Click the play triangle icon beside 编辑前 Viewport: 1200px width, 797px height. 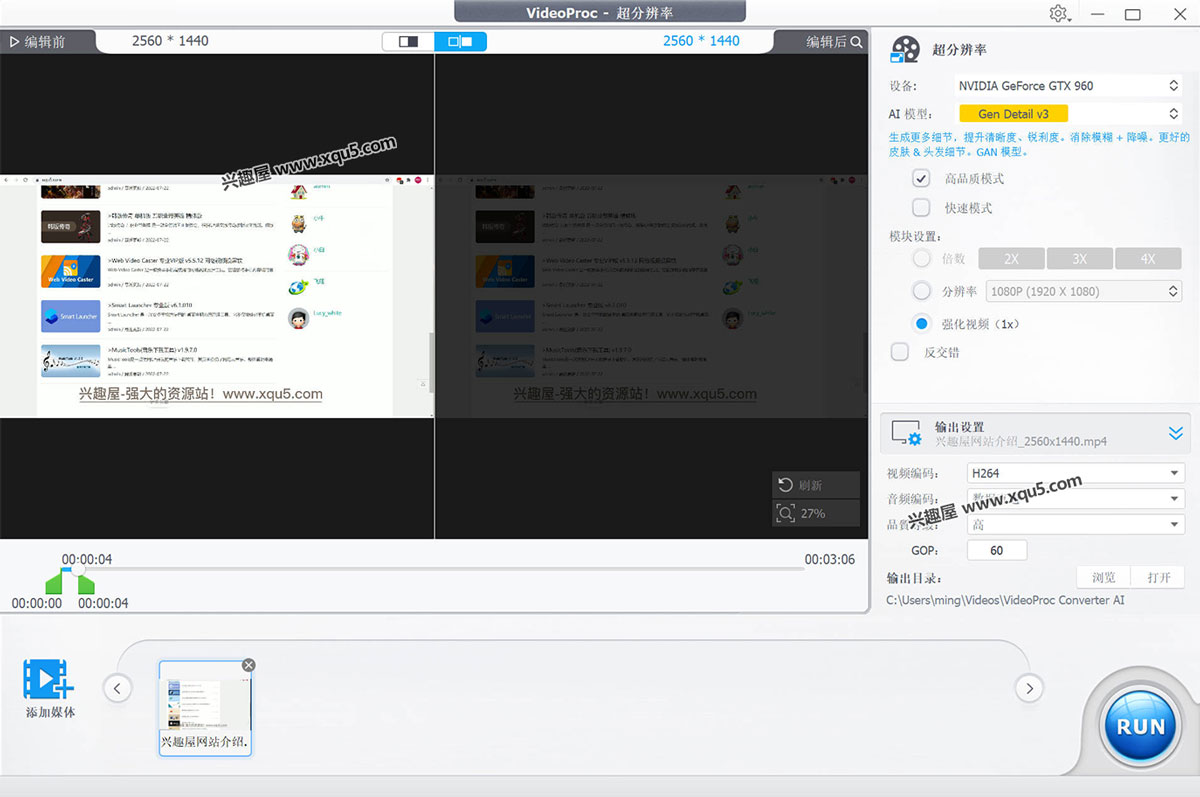click(14, 42)
